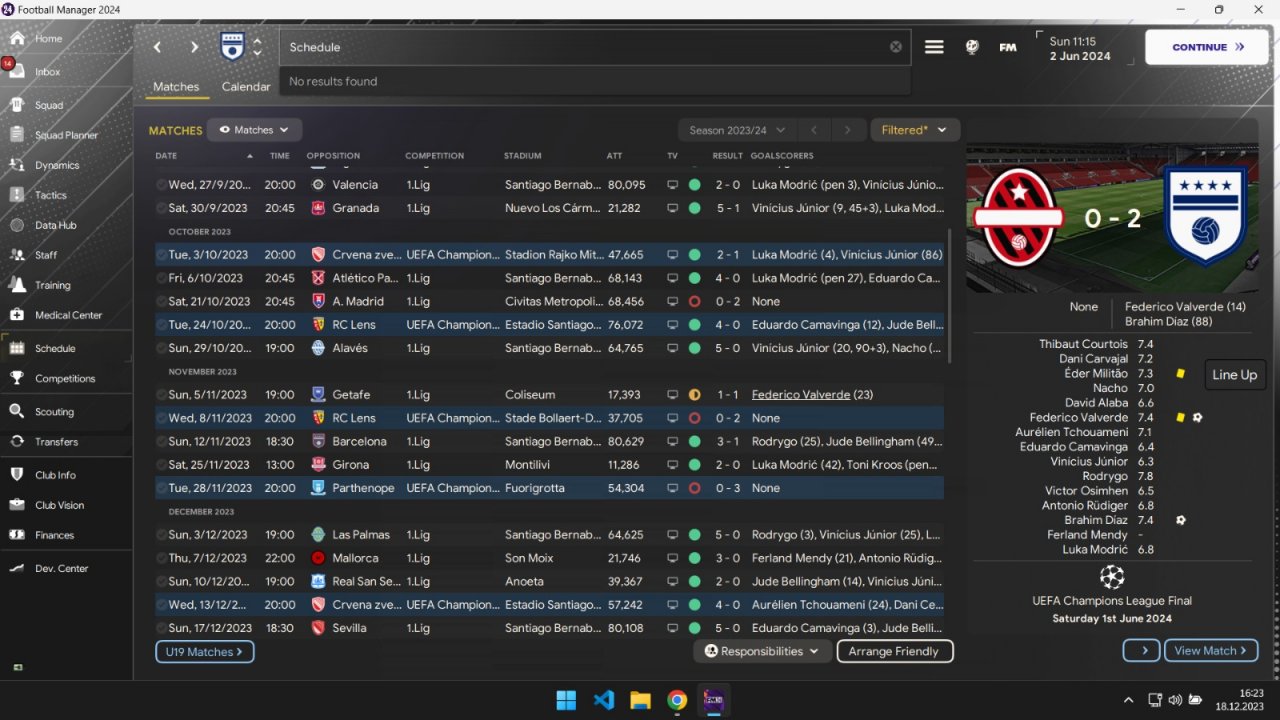Image resolution: width=1280 pixels, height=720 pixels.
Task: Click View Match for the final
Action: pyautogui.click(x=1211, y=651)
